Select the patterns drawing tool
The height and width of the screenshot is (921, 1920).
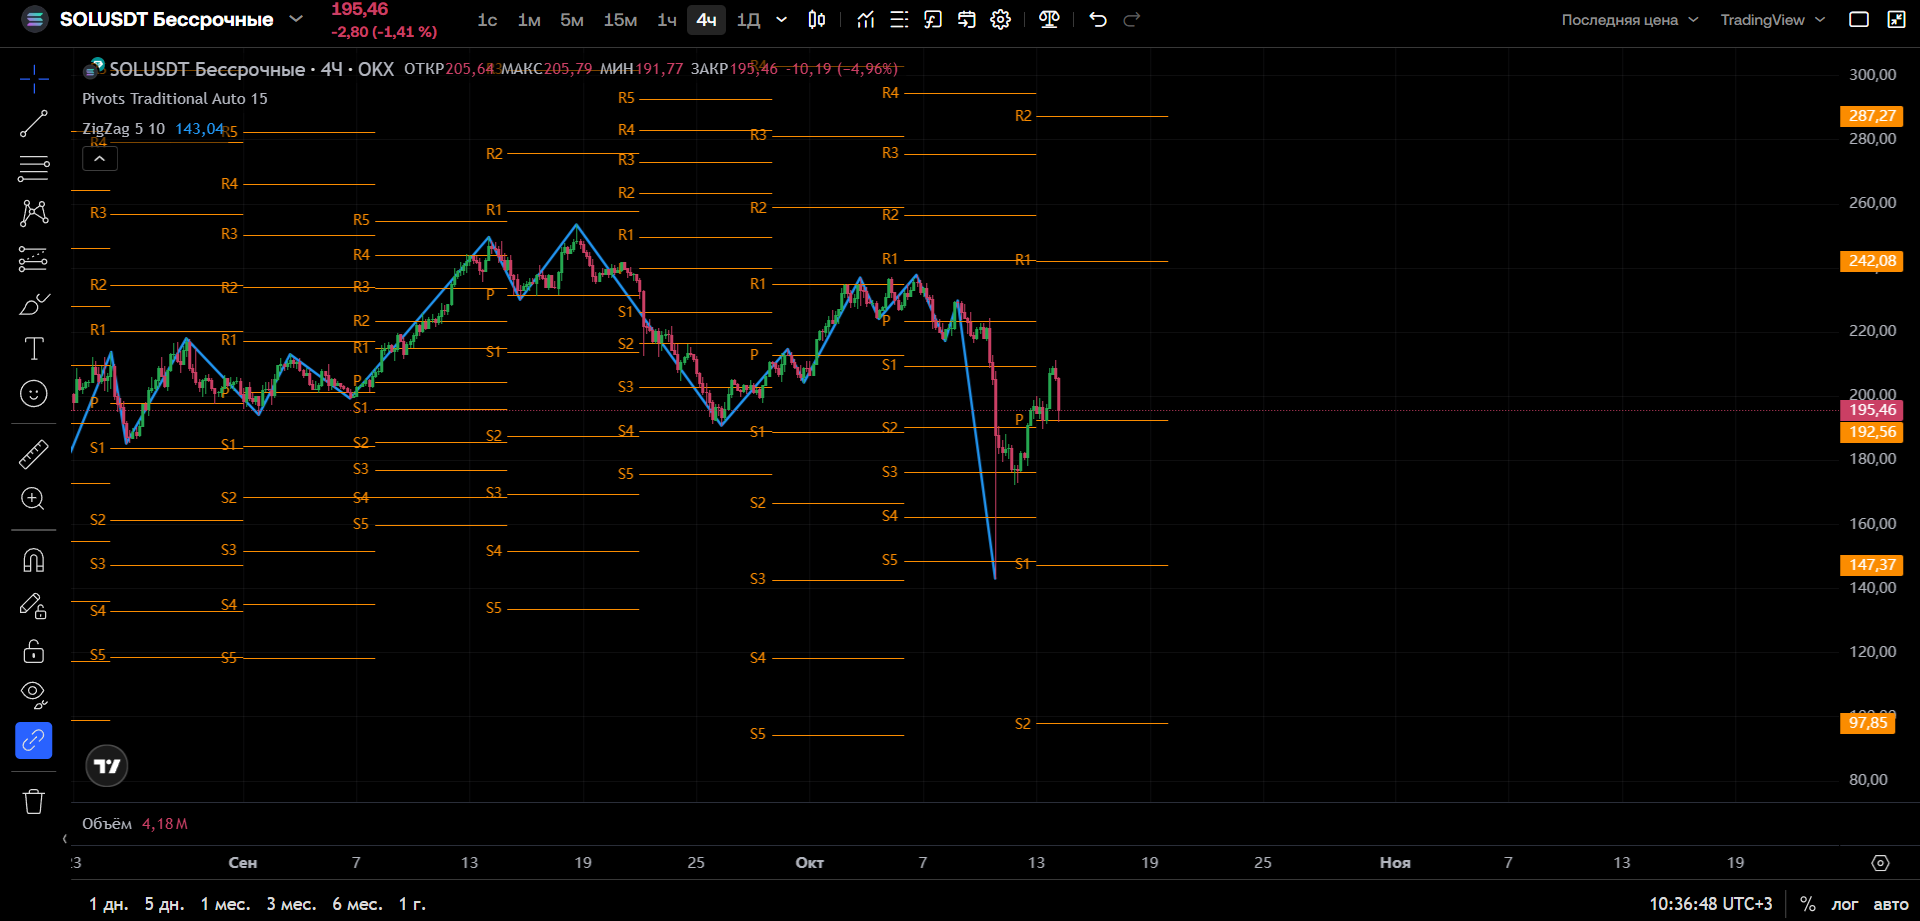pyautogui.click(x=34, y=212)
